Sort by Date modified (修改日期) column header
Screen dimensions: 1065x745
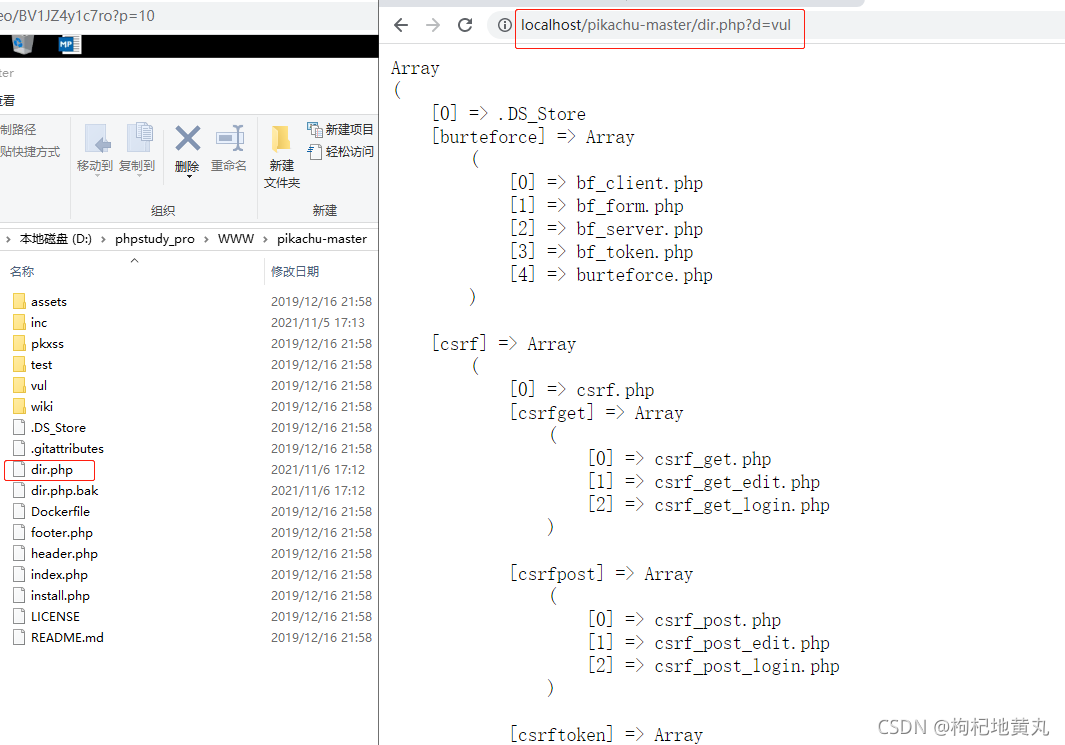point(295,272)
